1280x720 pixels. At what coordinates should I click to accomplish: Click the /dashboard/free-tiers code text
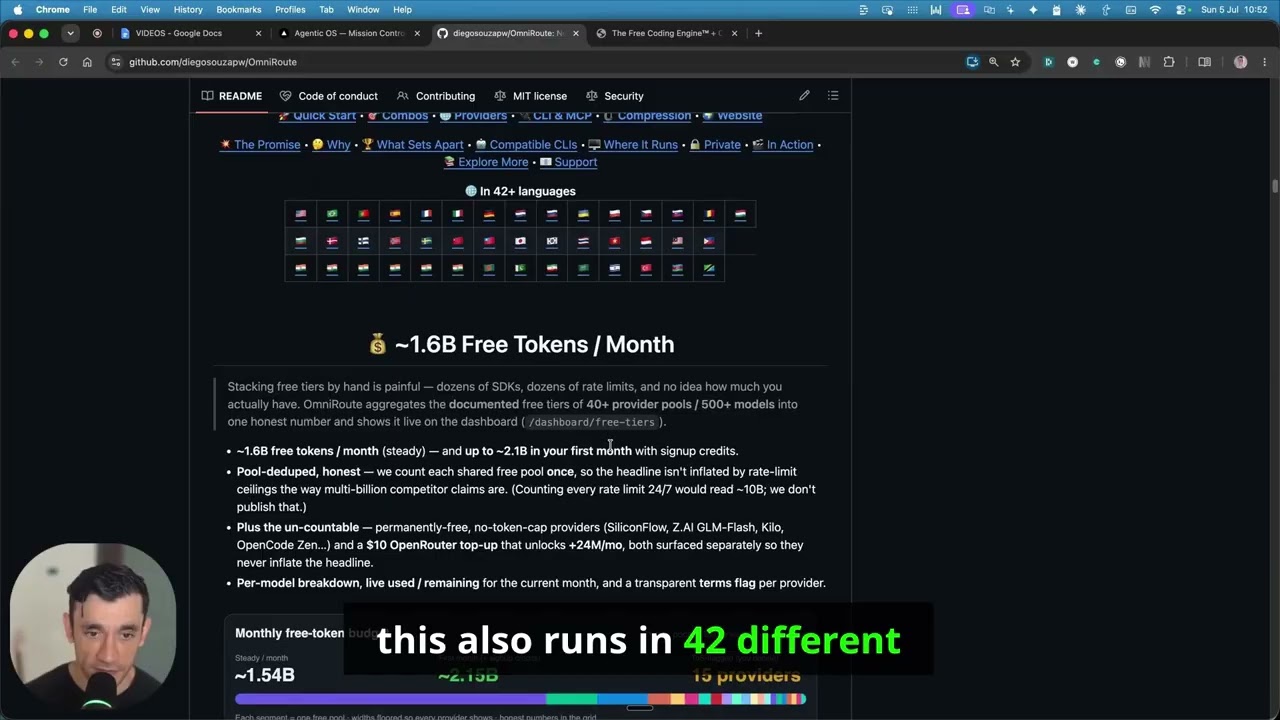pyautogui.click(x=591, y=422)
